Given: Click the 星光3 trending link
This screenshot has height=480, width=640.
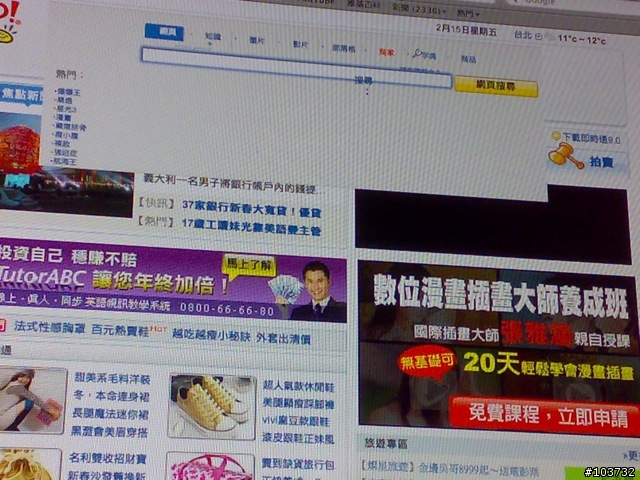Looking at the screenshot, I should coord(66,109).
